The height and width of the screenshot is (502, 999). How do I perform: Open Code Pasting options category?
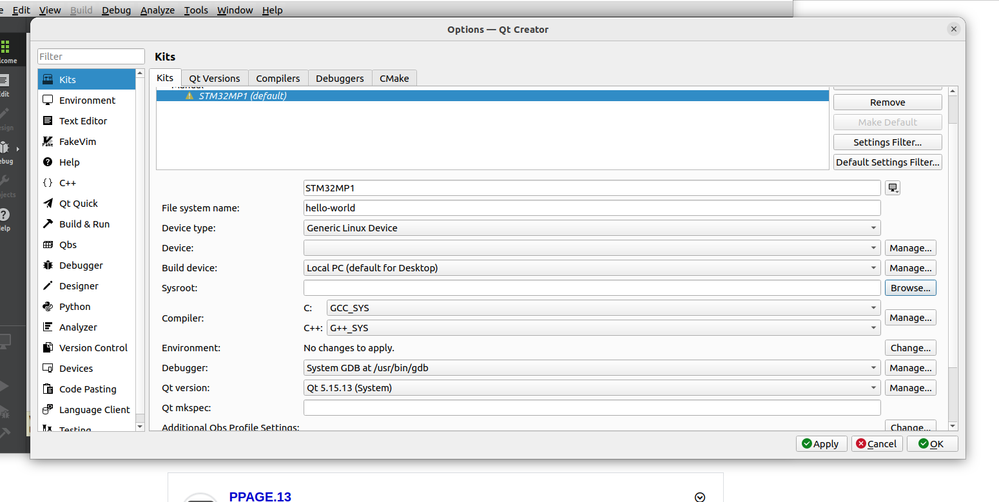[87, 389]
